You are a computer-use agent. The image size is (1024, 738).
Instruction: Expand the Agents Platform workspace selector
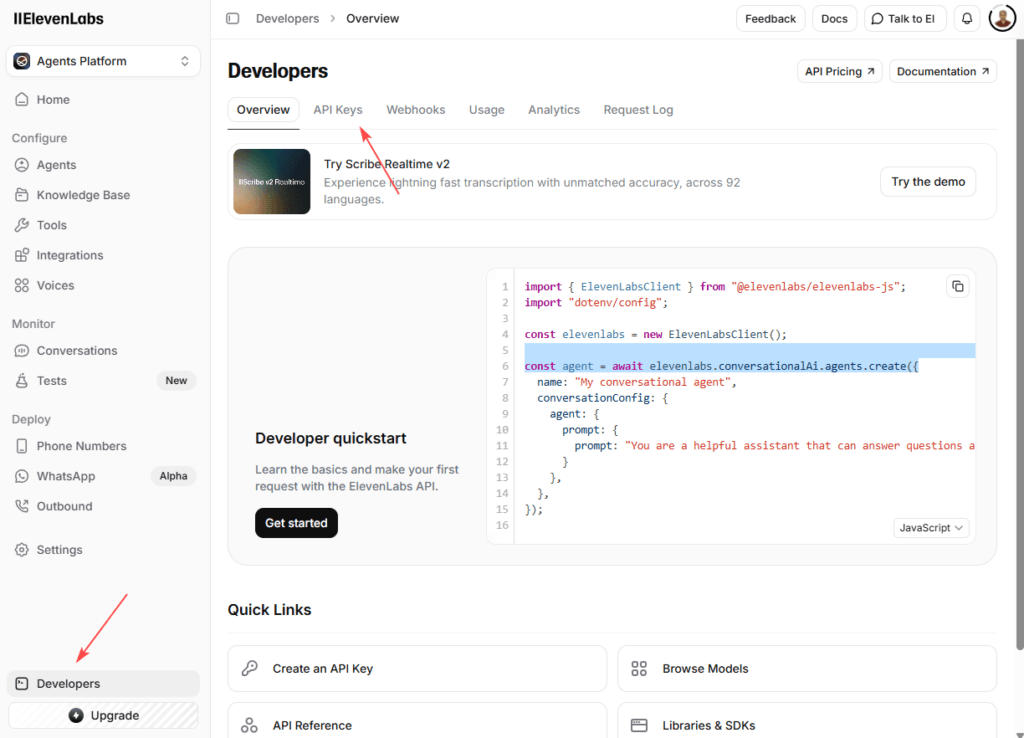tap(103, 61)
